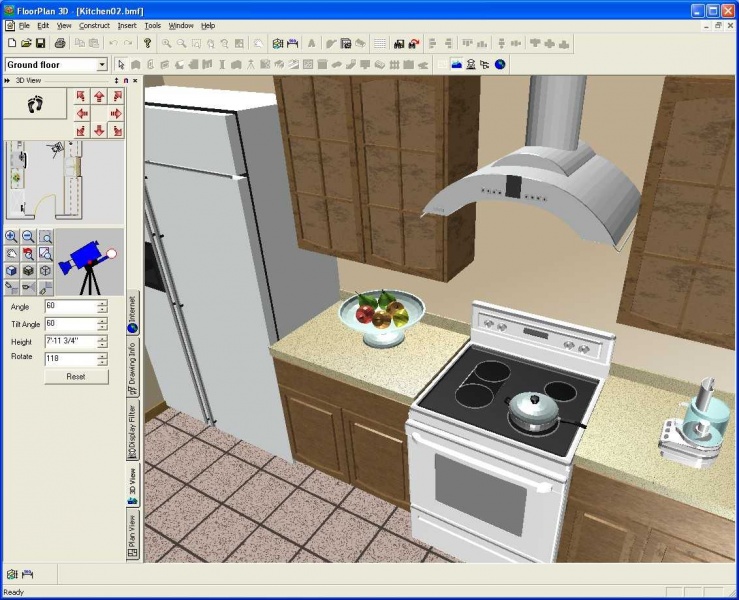Click the floor plan mini-map thumbnail

coord(64,181)
